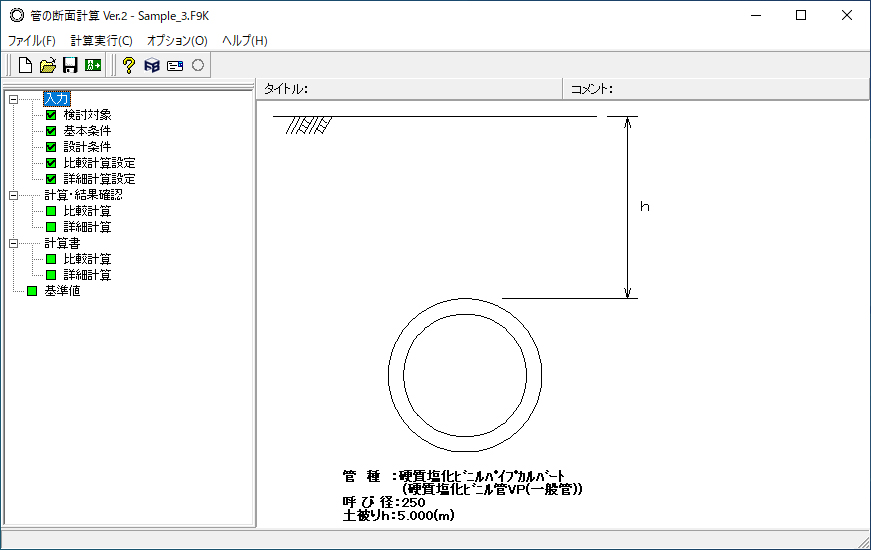The image size is (871, 550).
Task: Collapse the 入力 tree node
Action: (13, 99)
